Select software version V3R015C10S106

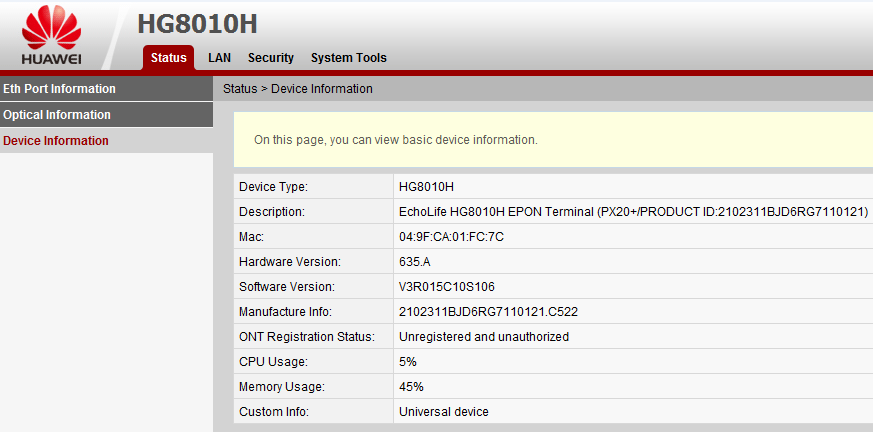[x=447, y=287]
